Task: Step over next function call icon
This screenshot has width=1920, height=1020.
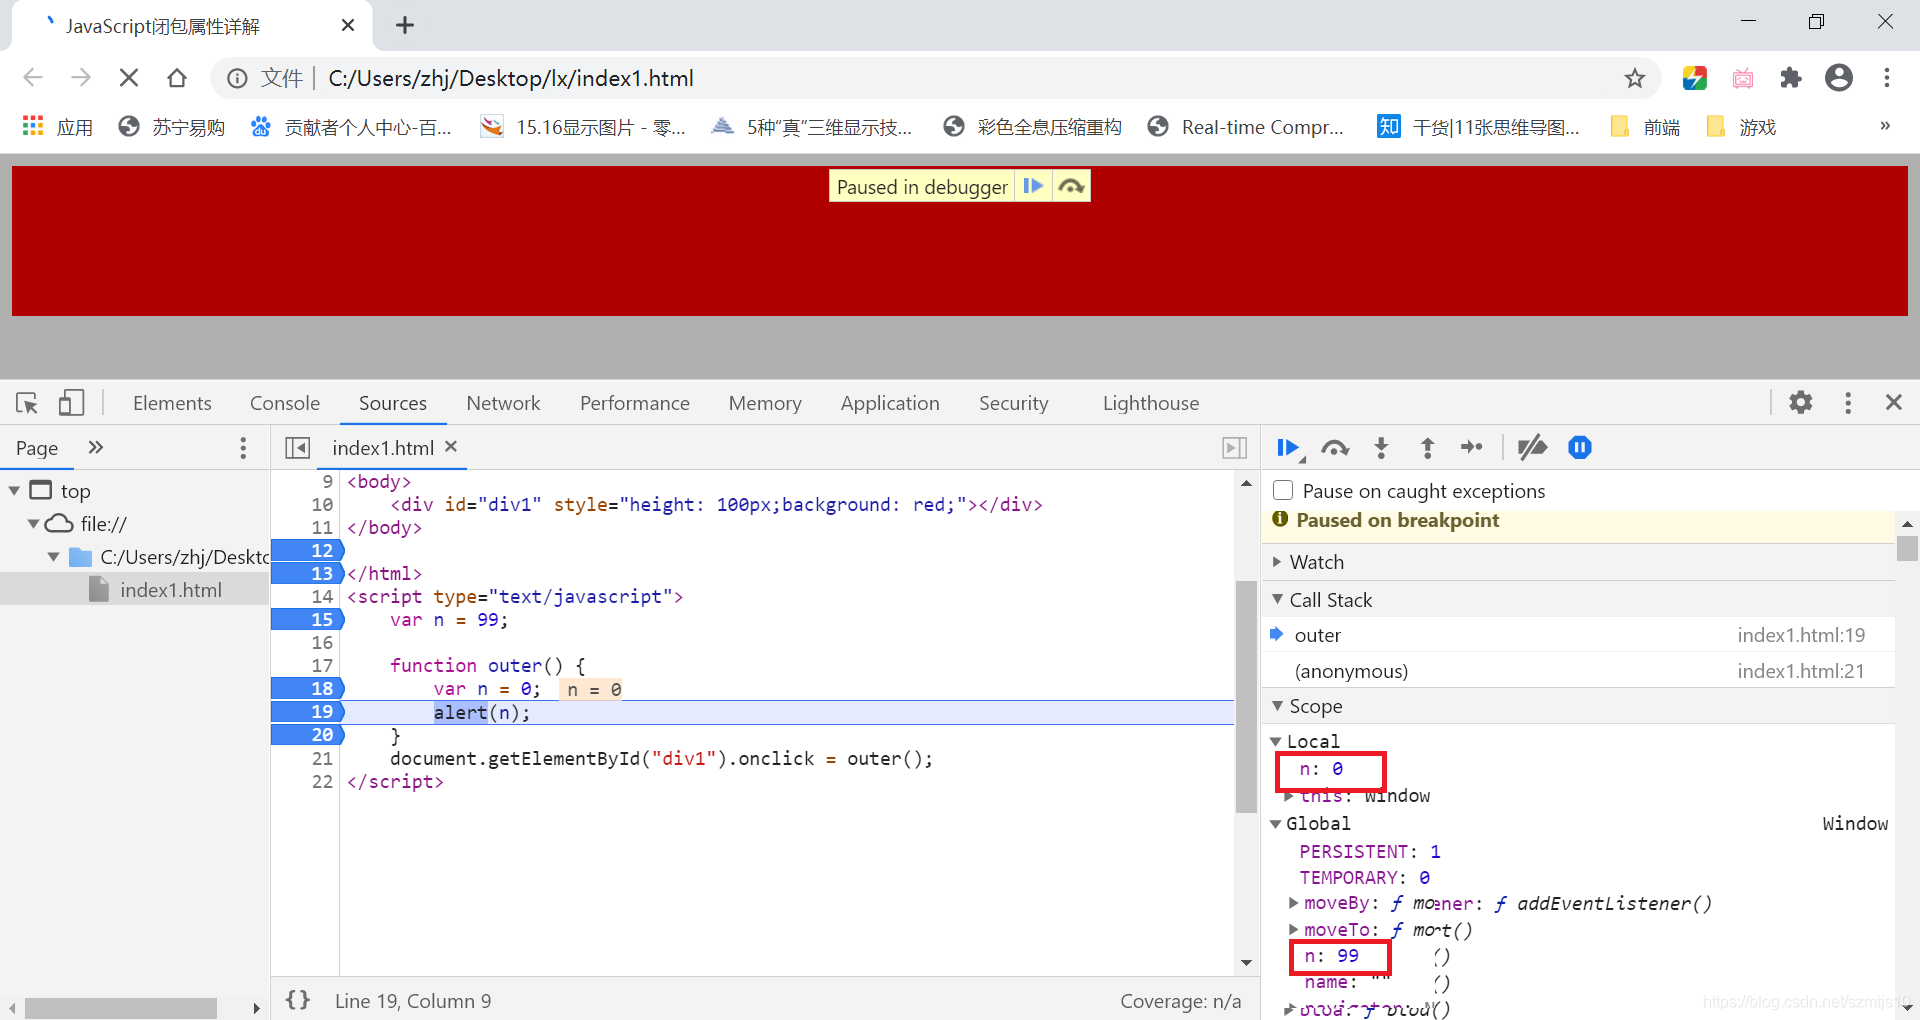Action: tap(1335, 448)
